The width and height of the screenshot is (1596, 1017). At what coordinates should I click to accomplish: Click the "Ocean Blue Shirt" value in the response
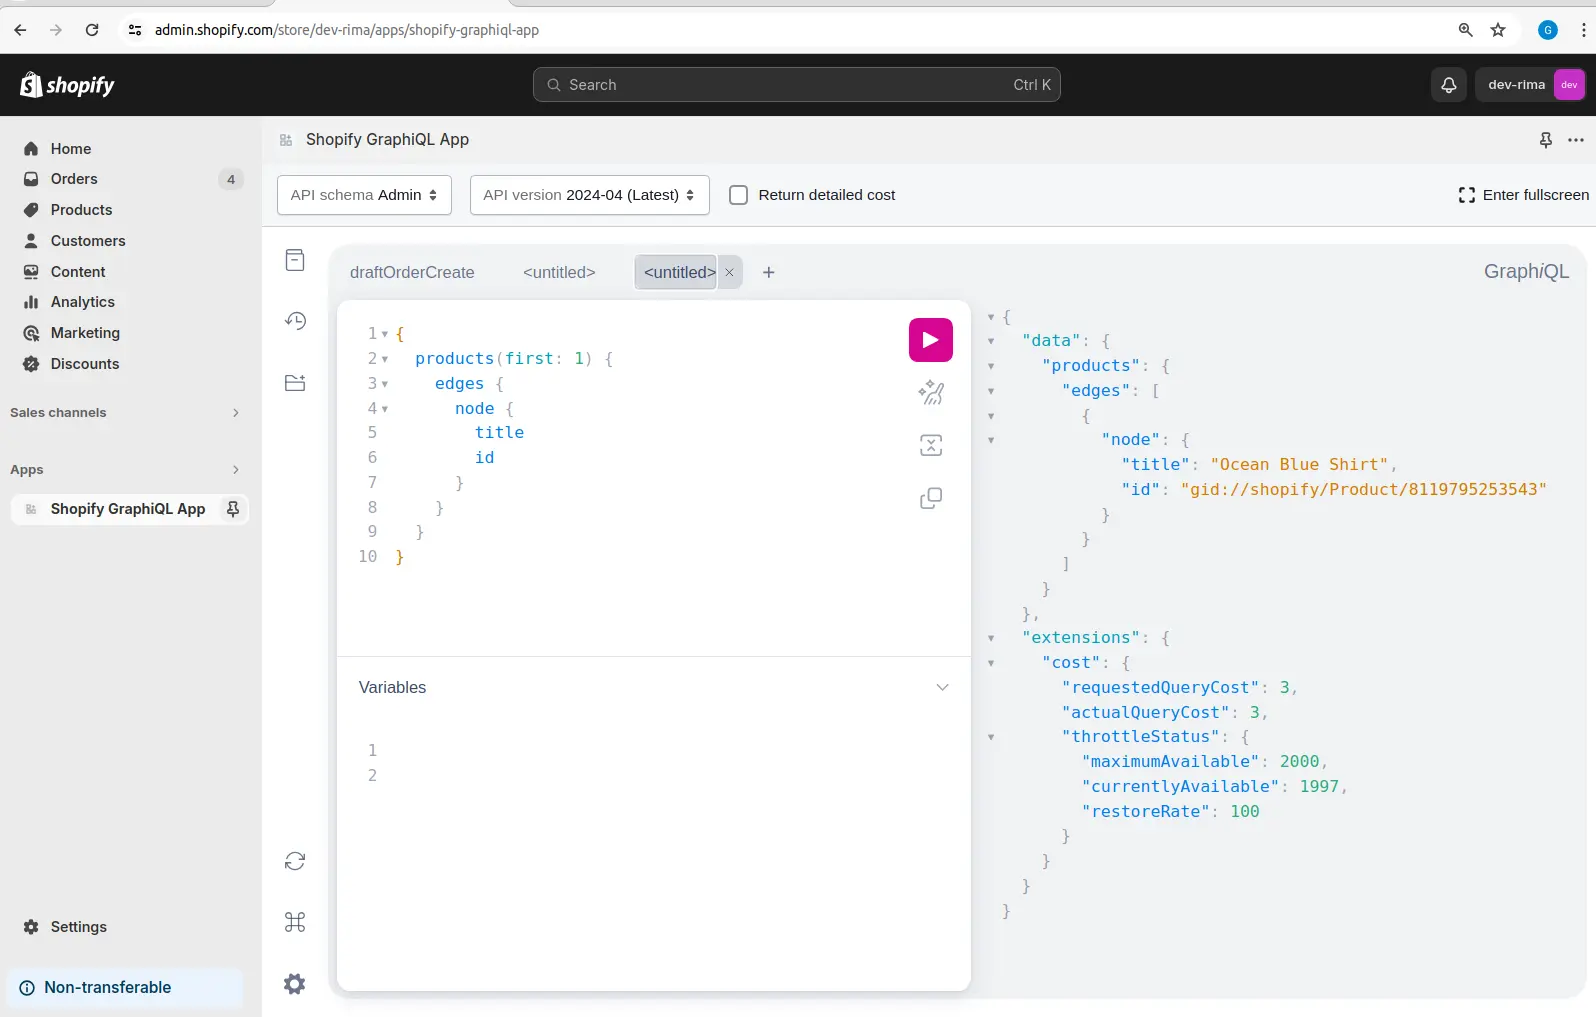coord(1299,465)
